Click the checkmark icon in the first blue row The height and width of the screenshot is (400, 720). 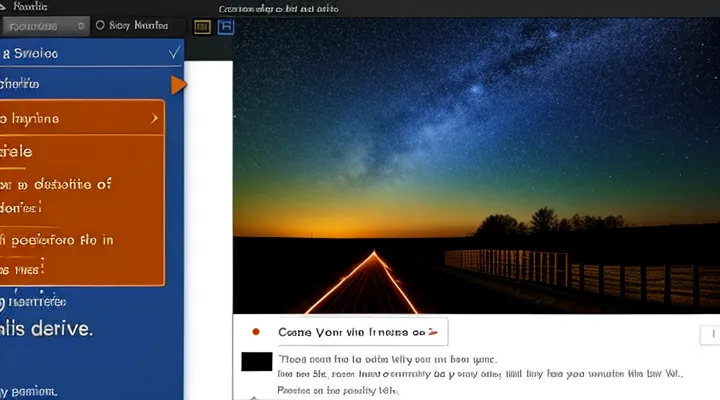click(174, 52)
